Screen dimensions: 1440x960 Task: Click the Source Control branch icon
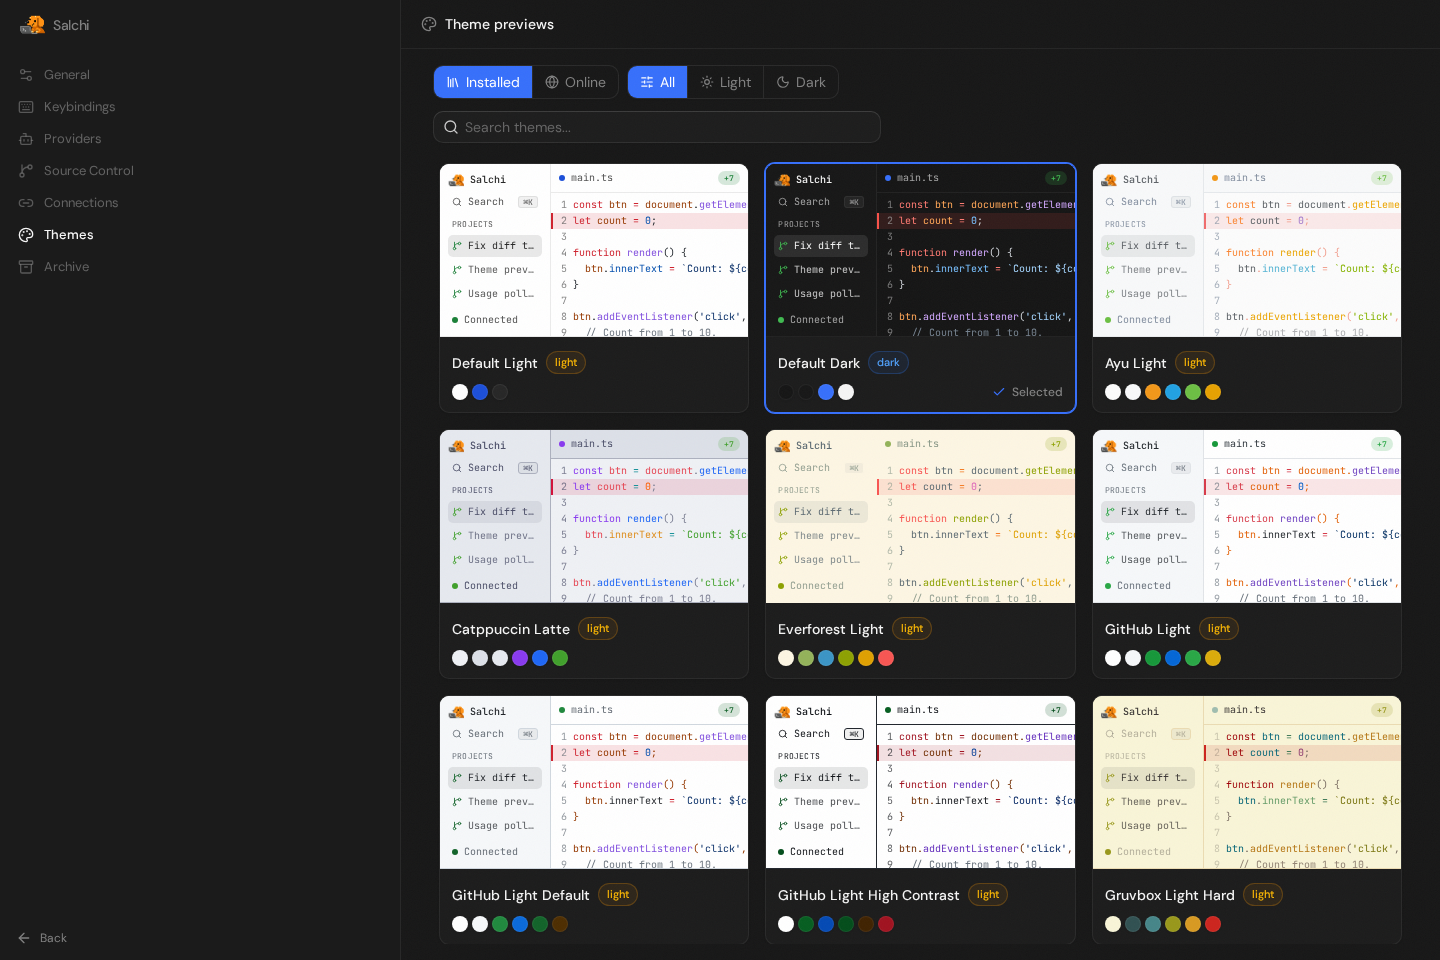coord(26,171)
